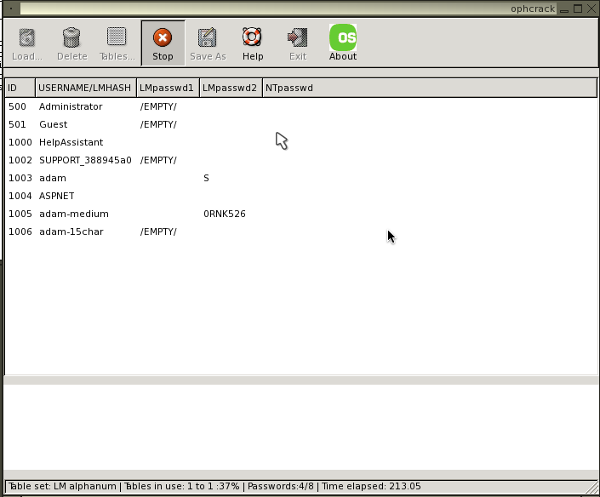This screenshot has width=600, height=497.
Task: Click the LMpasswd2 column header
Action: [x=230, y=88]
